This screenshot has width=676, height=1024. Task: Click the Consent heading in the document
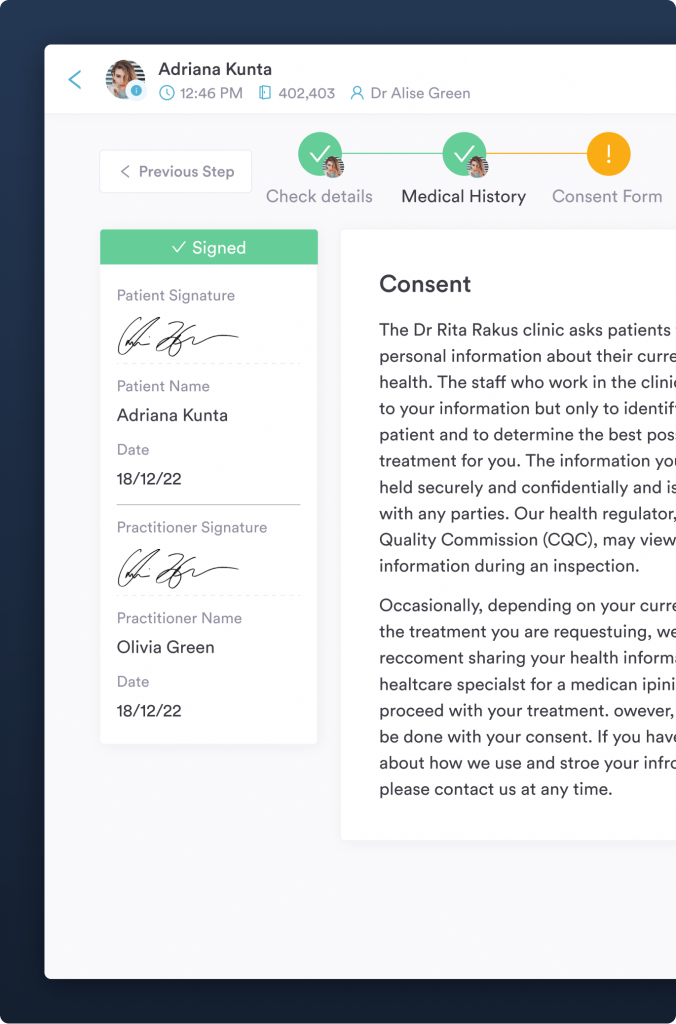(425, 284)
